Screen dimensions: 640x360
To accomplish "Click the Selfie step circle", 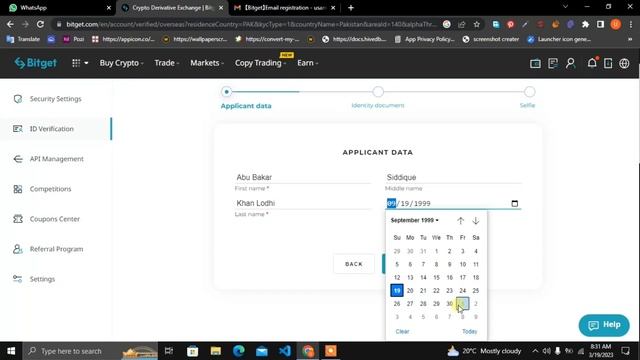I will 529,92.
